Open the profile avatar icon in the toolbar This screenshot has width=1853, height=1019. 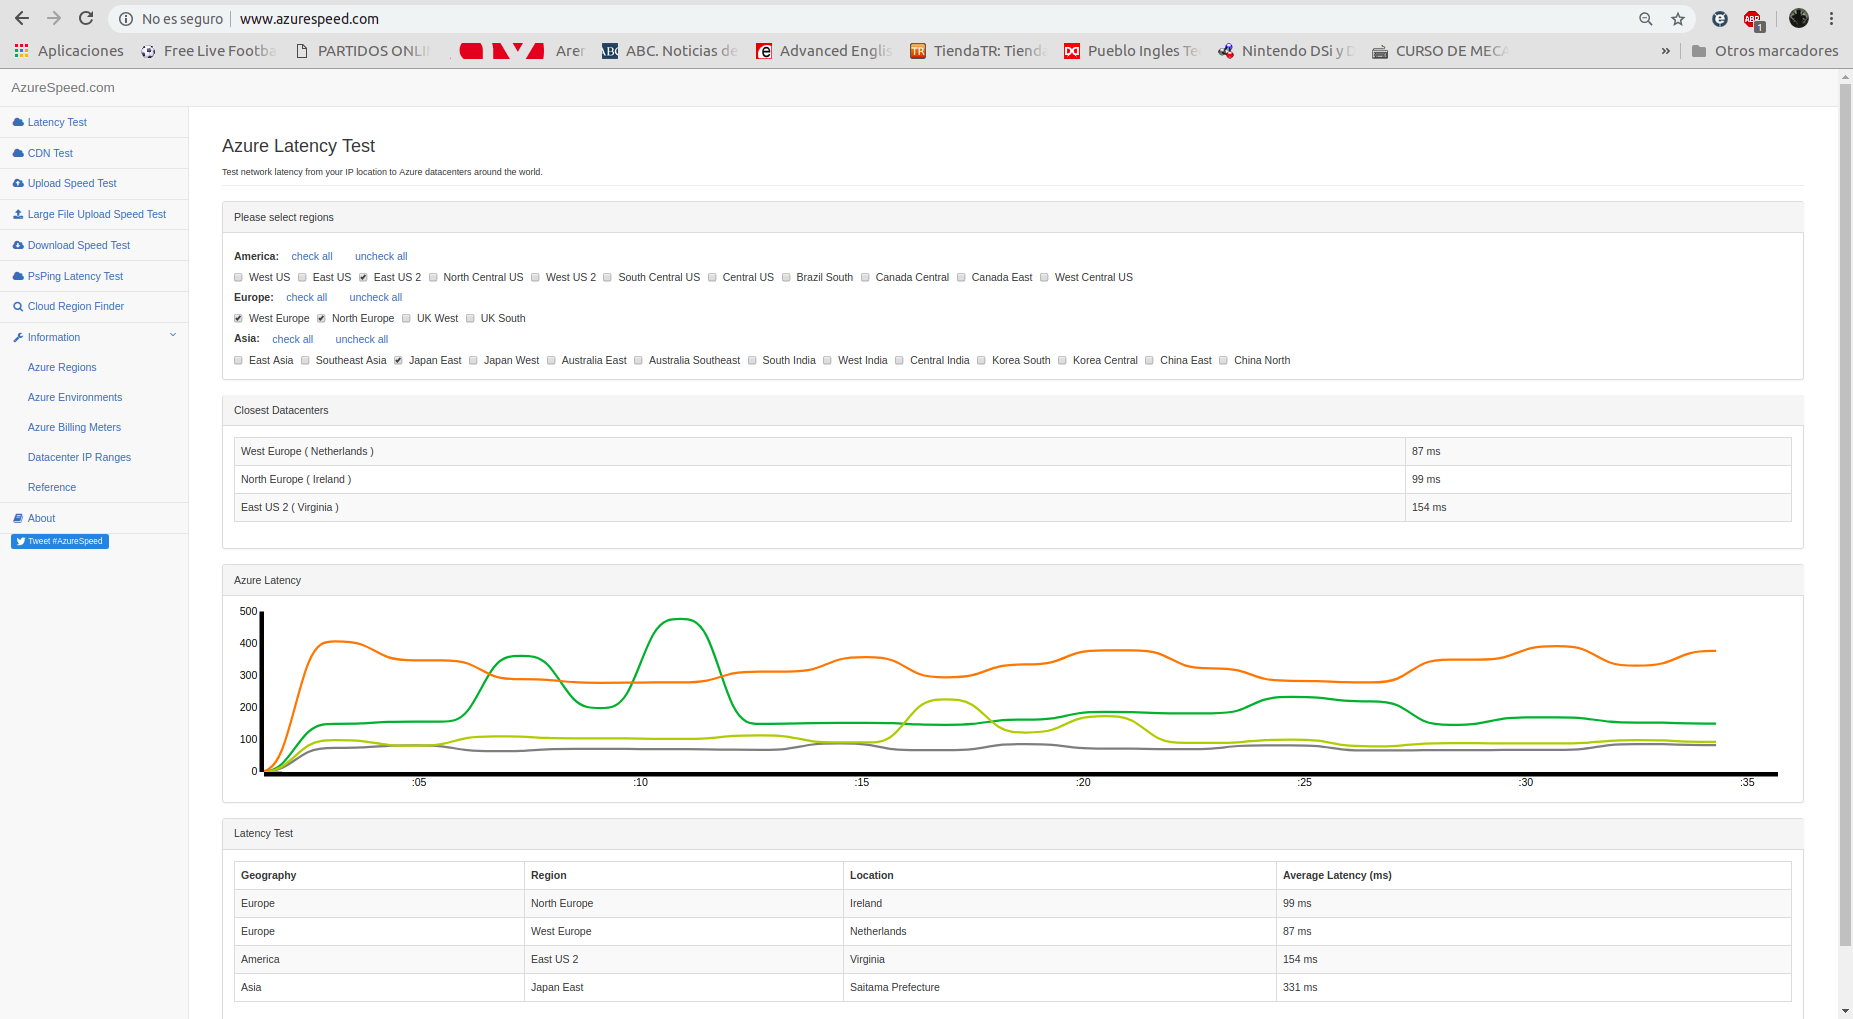pos(1799,18)
